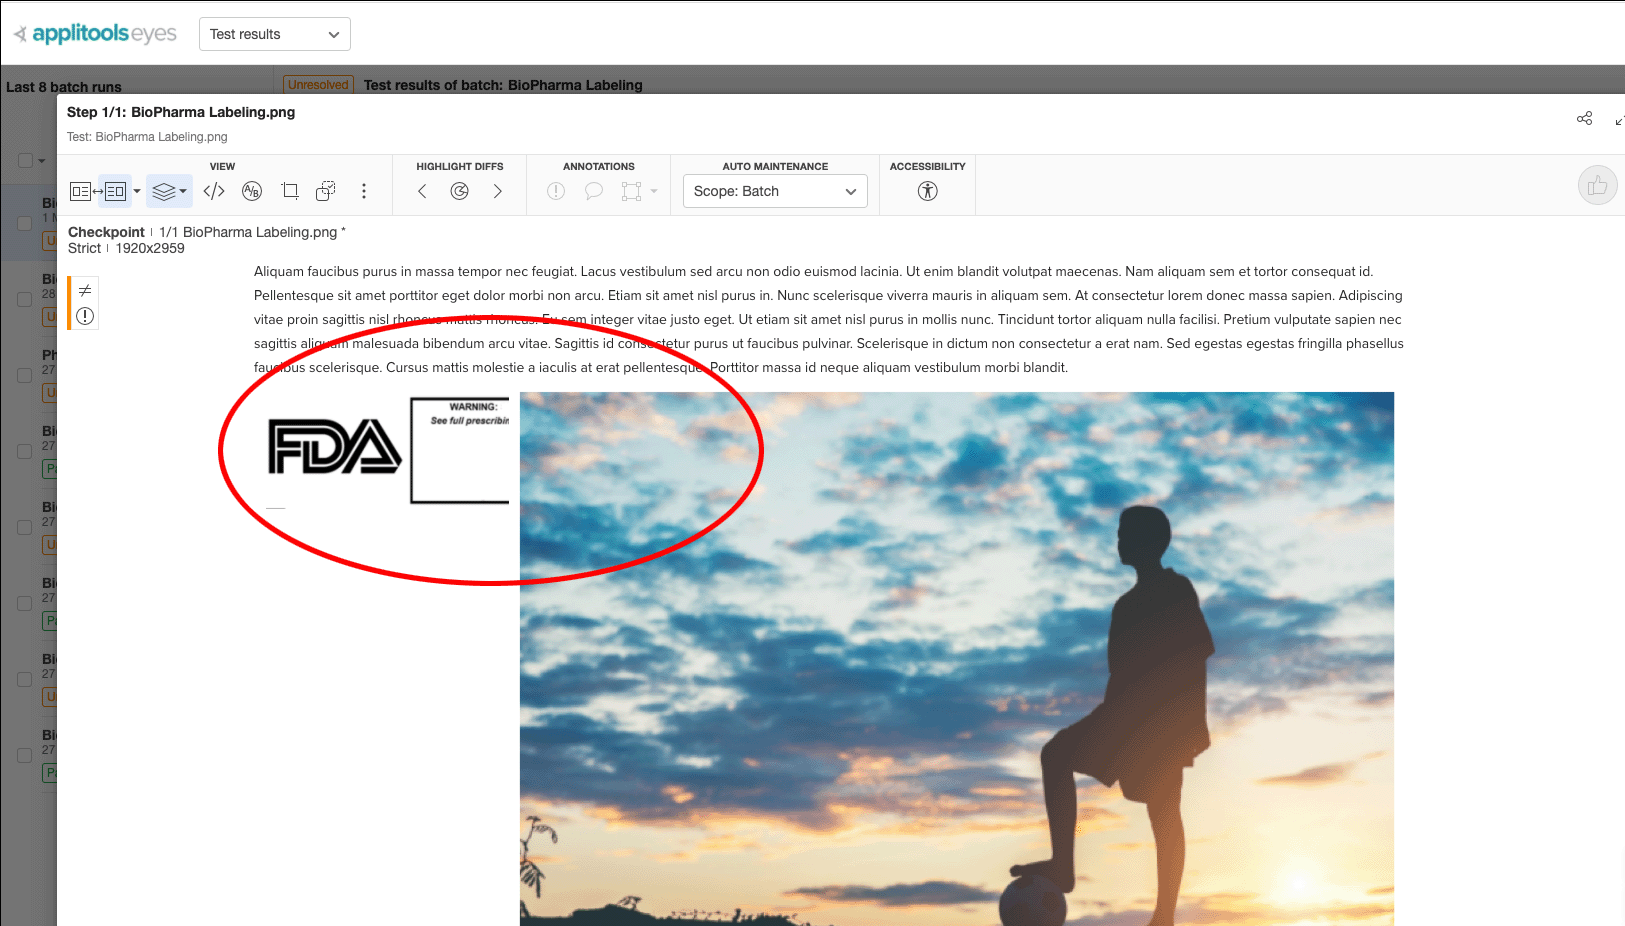Click the A/B comparison icon

tap(252, 190)
